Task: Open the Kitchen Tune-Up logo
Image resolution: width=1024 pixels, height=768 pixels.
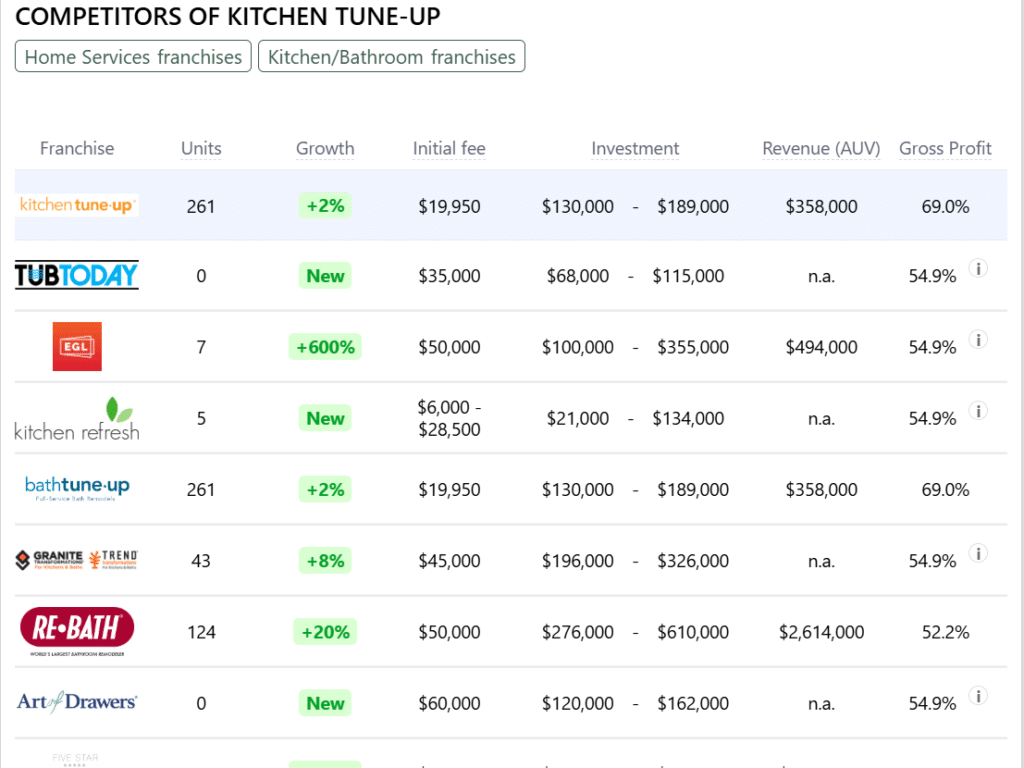Action: click(x=77, y=205)
